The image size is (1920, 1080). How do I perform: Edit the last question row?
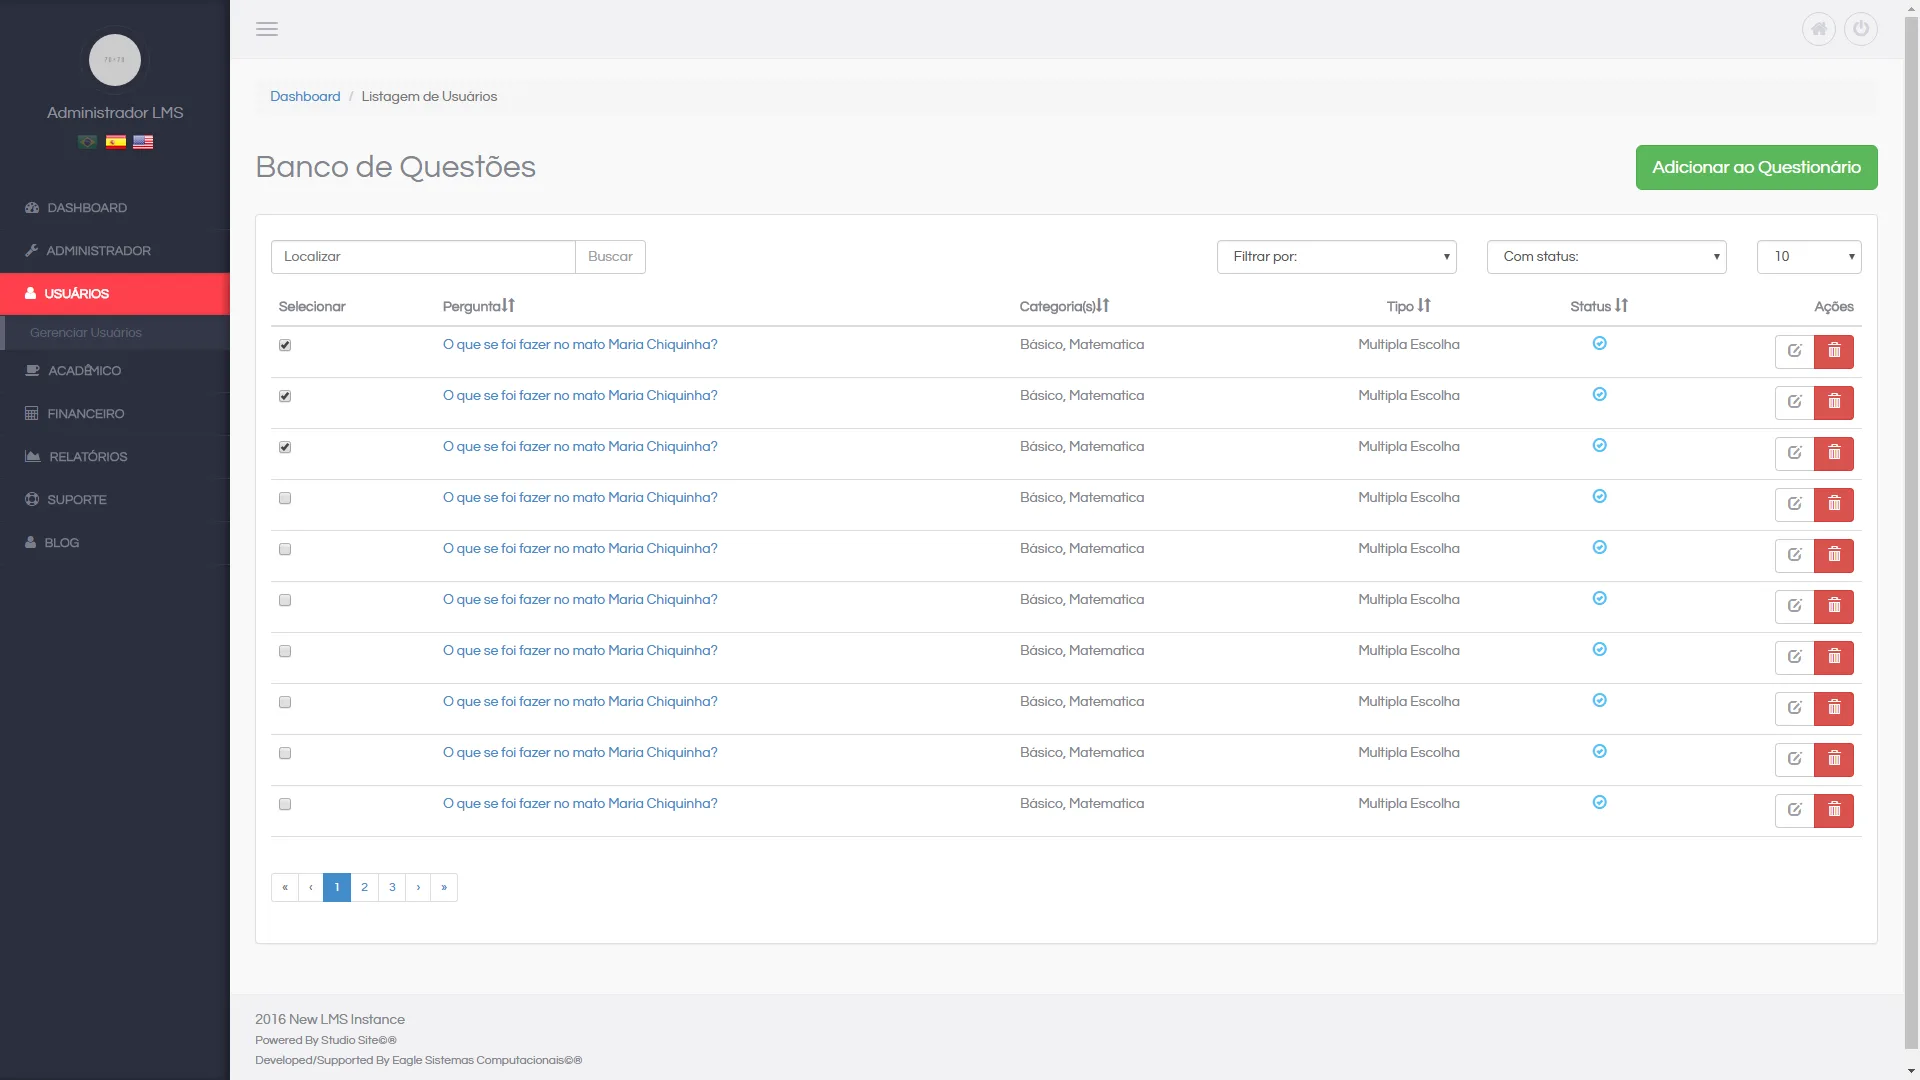(x=1795, y=811)
